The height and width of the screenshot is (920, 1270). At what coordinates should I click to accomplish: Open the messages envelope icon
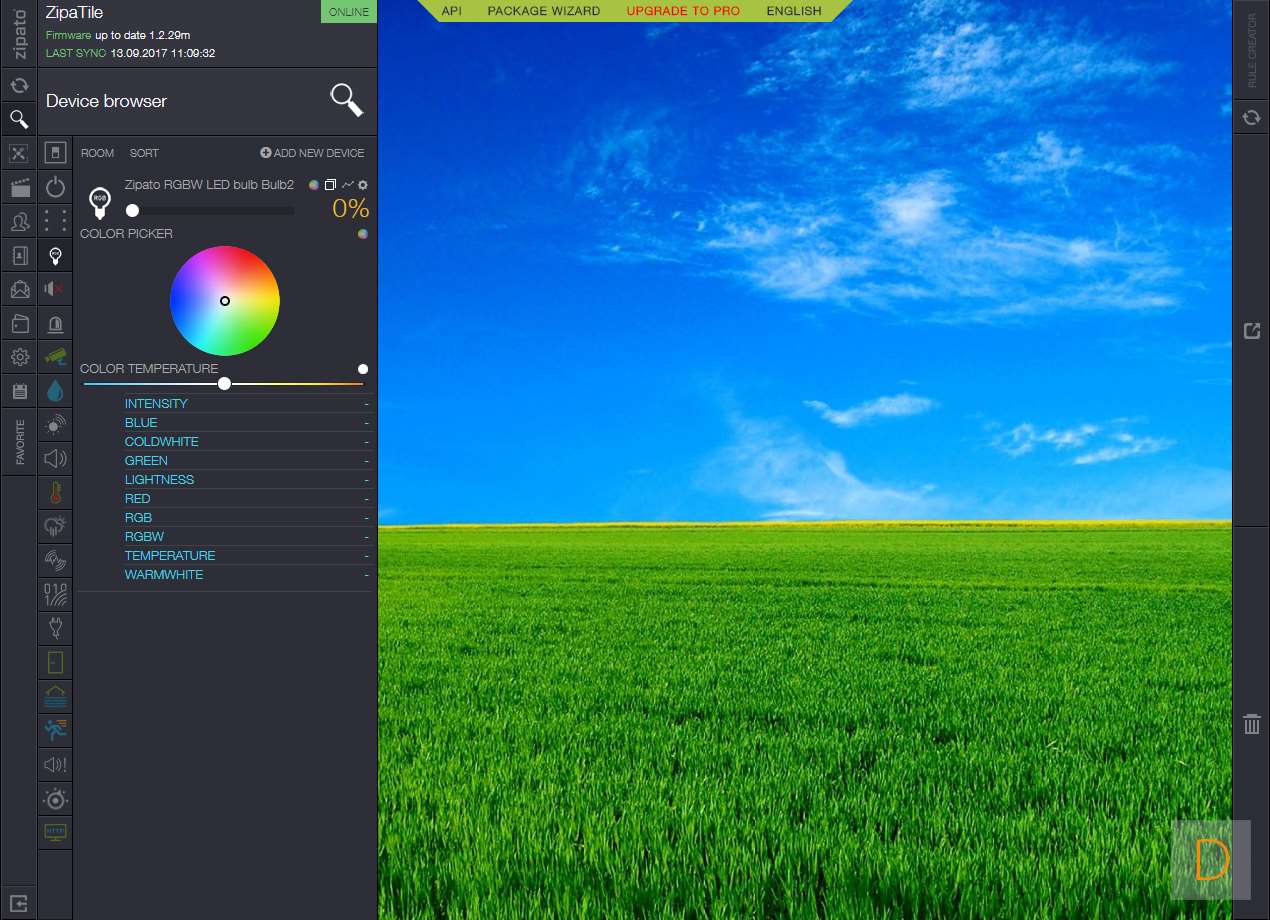tap(18, 290)
